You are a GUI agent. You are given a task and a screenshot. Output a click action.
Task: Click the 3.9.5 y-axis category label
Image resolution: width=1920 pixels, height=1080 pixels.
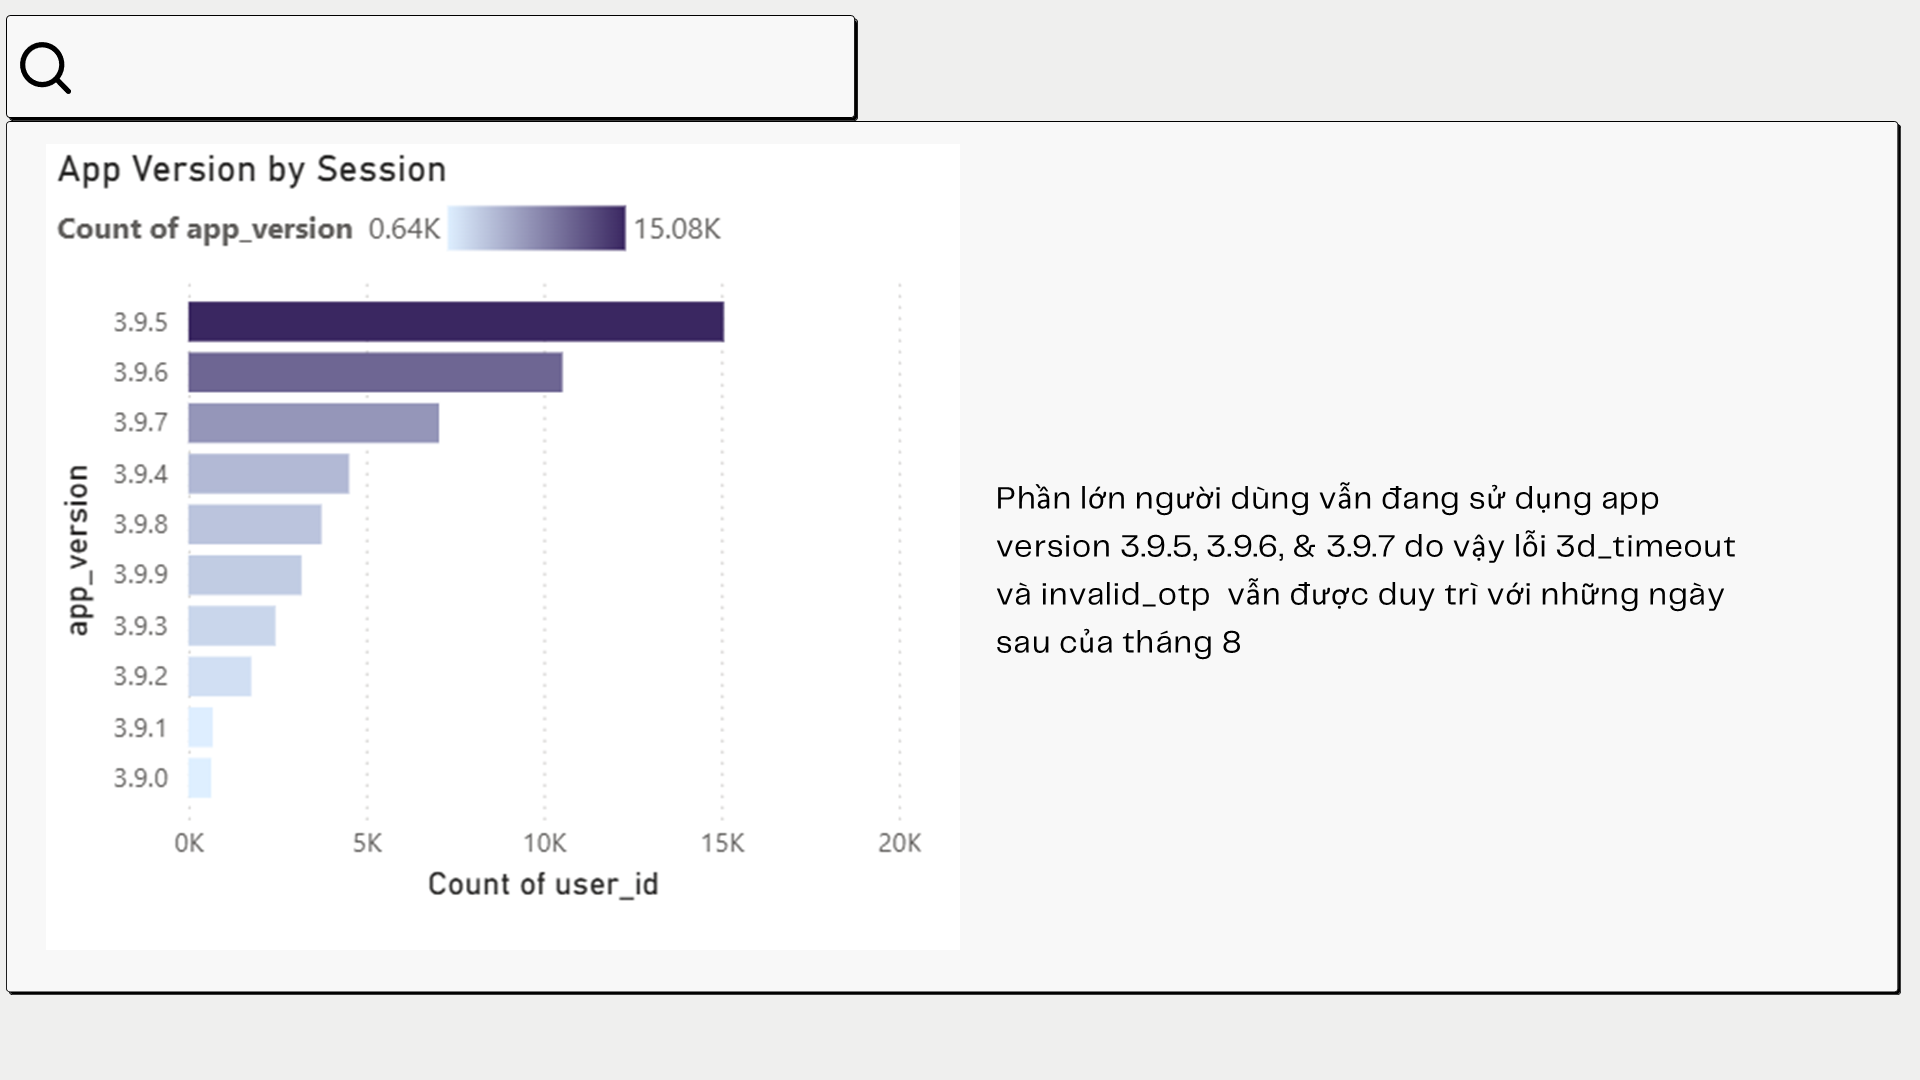(x=140, y=323)
